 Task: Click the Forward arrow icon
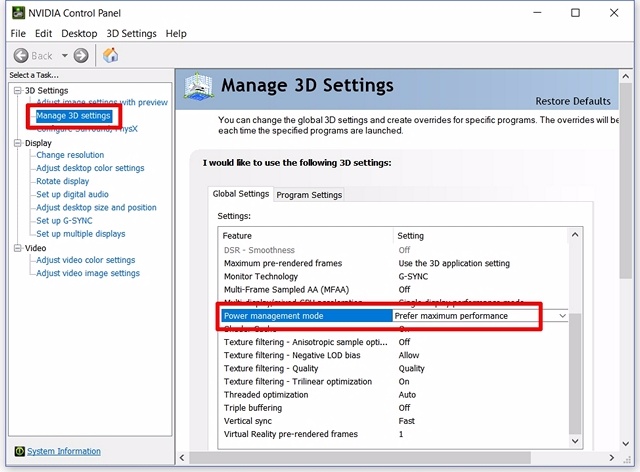(x=81, y=55)
